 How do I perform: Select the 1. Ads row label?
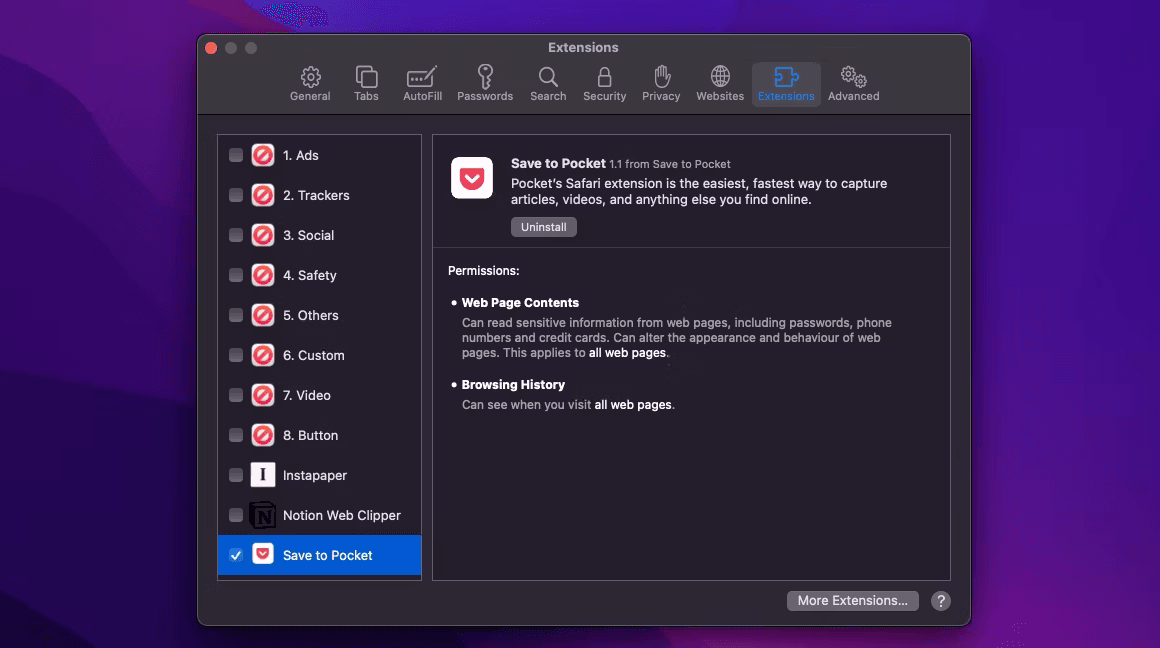[x=300, y=155]
